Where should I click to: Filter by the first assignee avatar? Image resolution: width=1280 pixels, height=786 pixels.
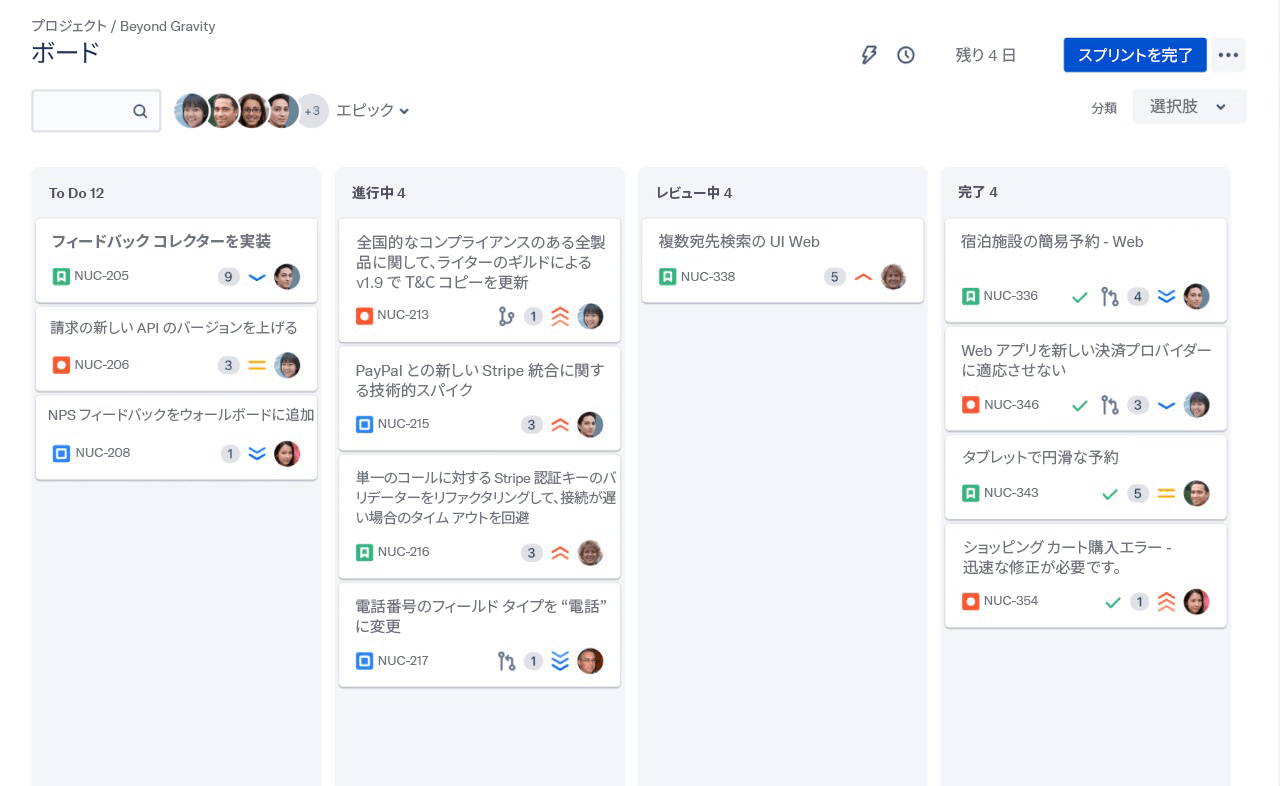191,111
